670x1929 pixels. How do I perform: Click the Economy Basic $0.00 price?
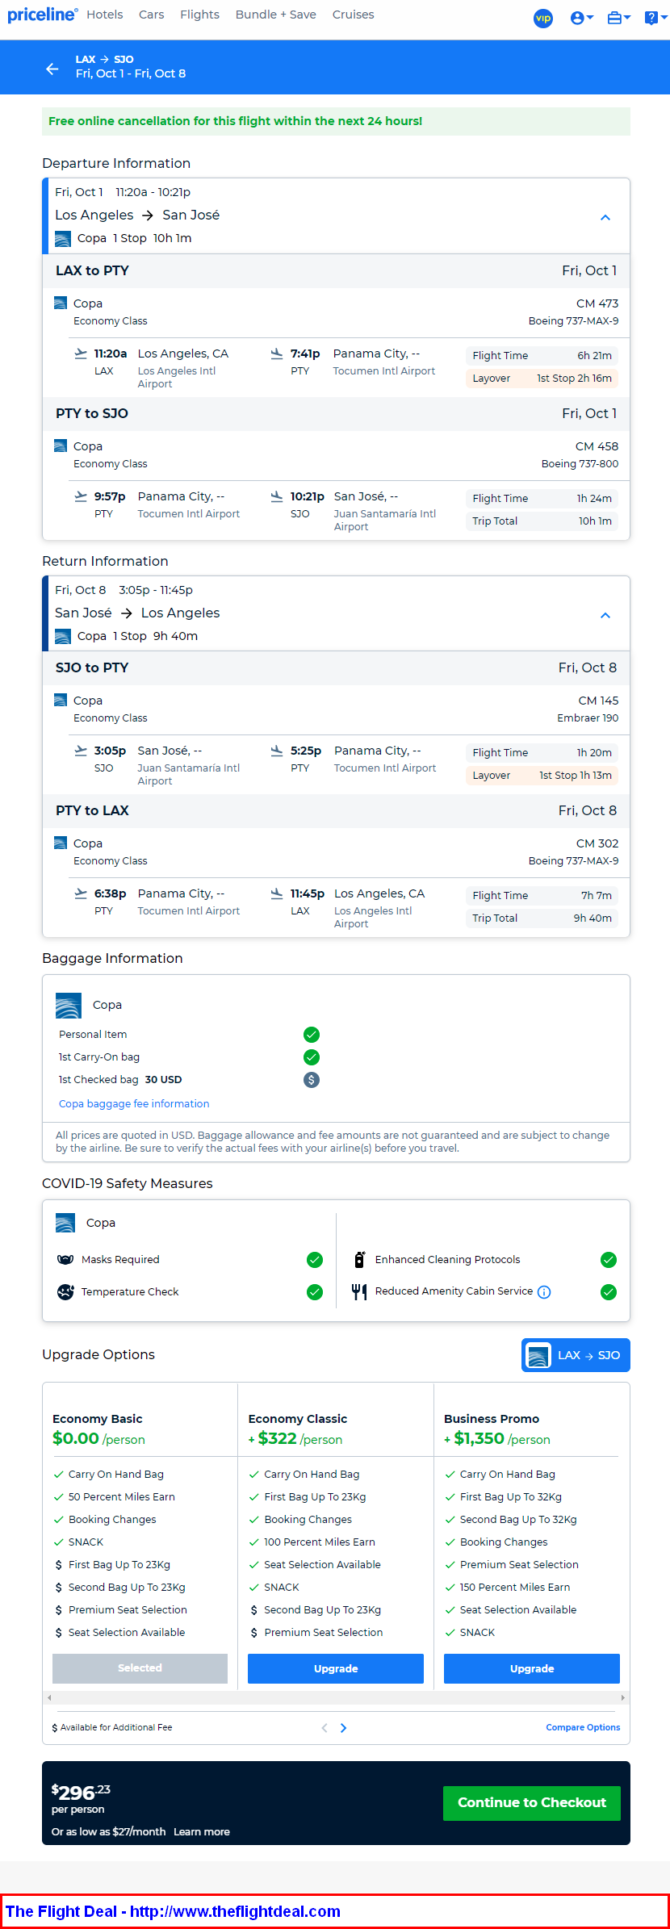(x=98, y=1439)
